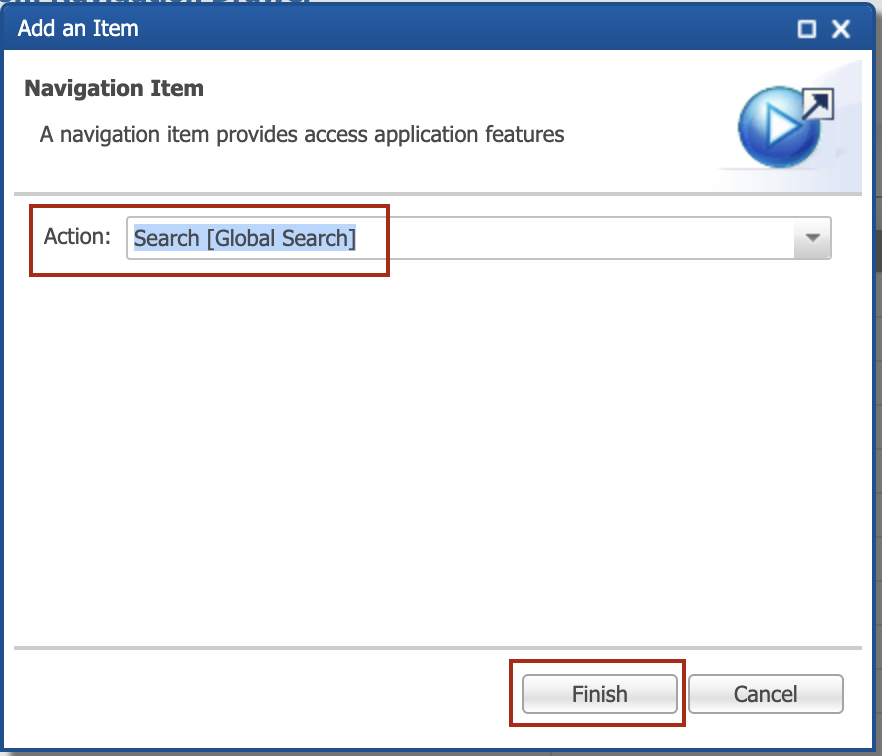Click the background window strip behind the dialog
882x756 pixels.
(879, 394)
